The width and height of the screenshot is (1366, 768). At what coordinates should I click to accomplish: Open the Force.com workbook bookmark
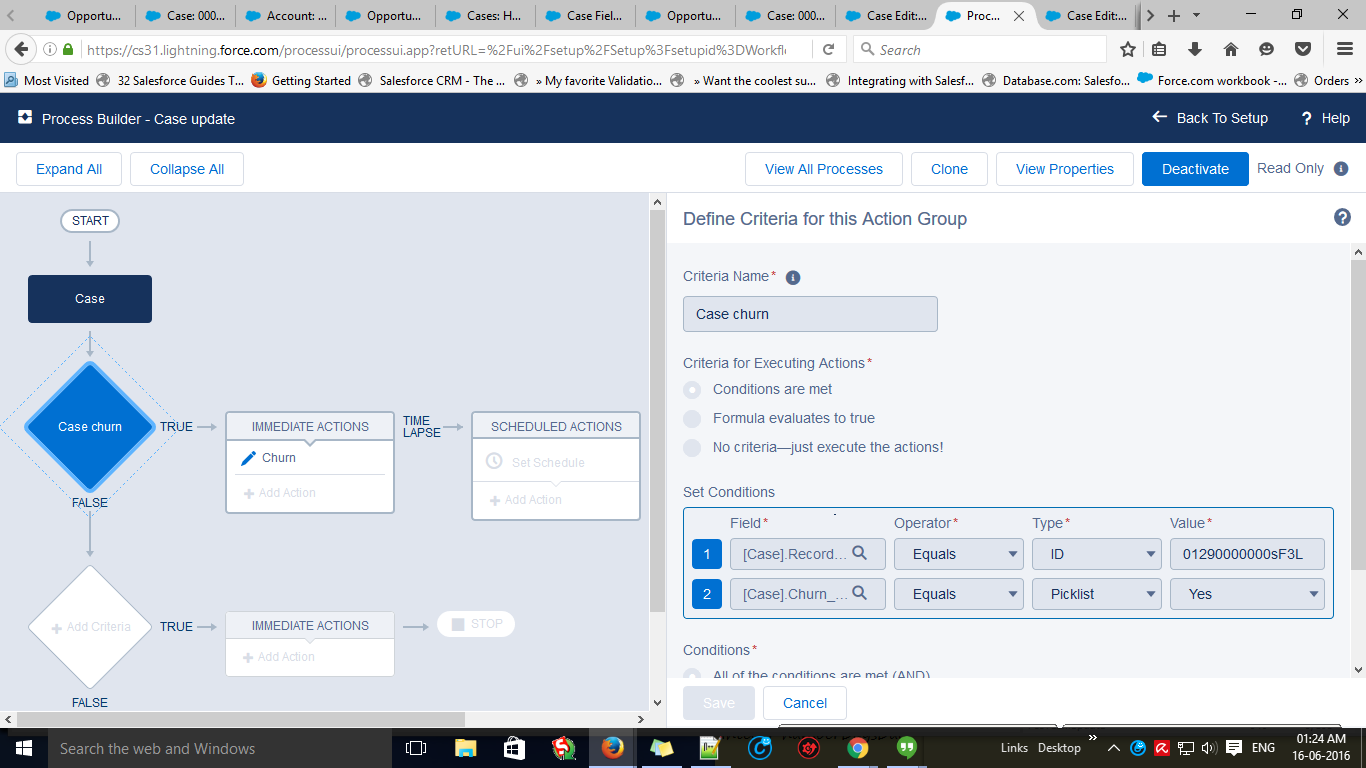pyautogui.click(x=1212, y=81)
